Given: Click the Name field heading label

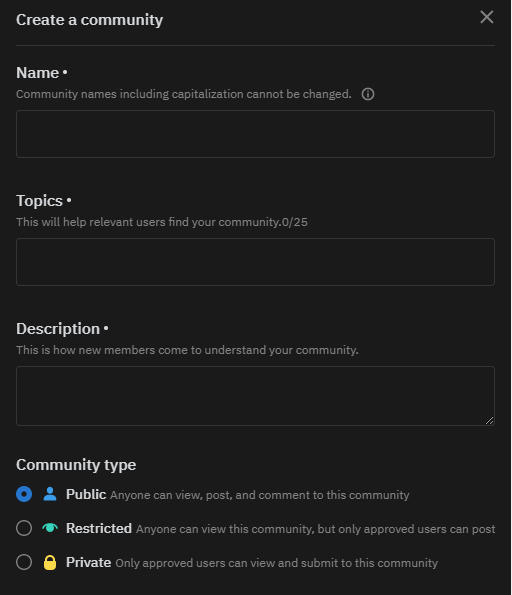Looking at the screenshot, I should [x=38, y=73].
